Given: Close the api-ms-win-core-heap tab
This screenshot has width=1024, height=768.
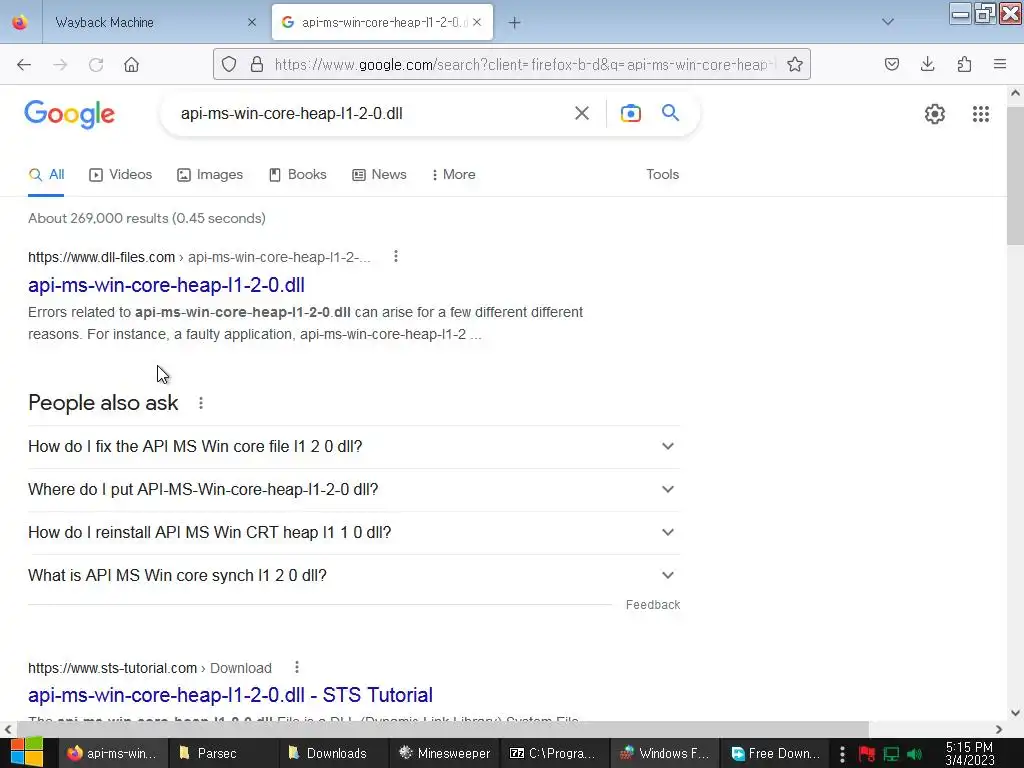Looking at the screenshot, I should click(477, 22).
